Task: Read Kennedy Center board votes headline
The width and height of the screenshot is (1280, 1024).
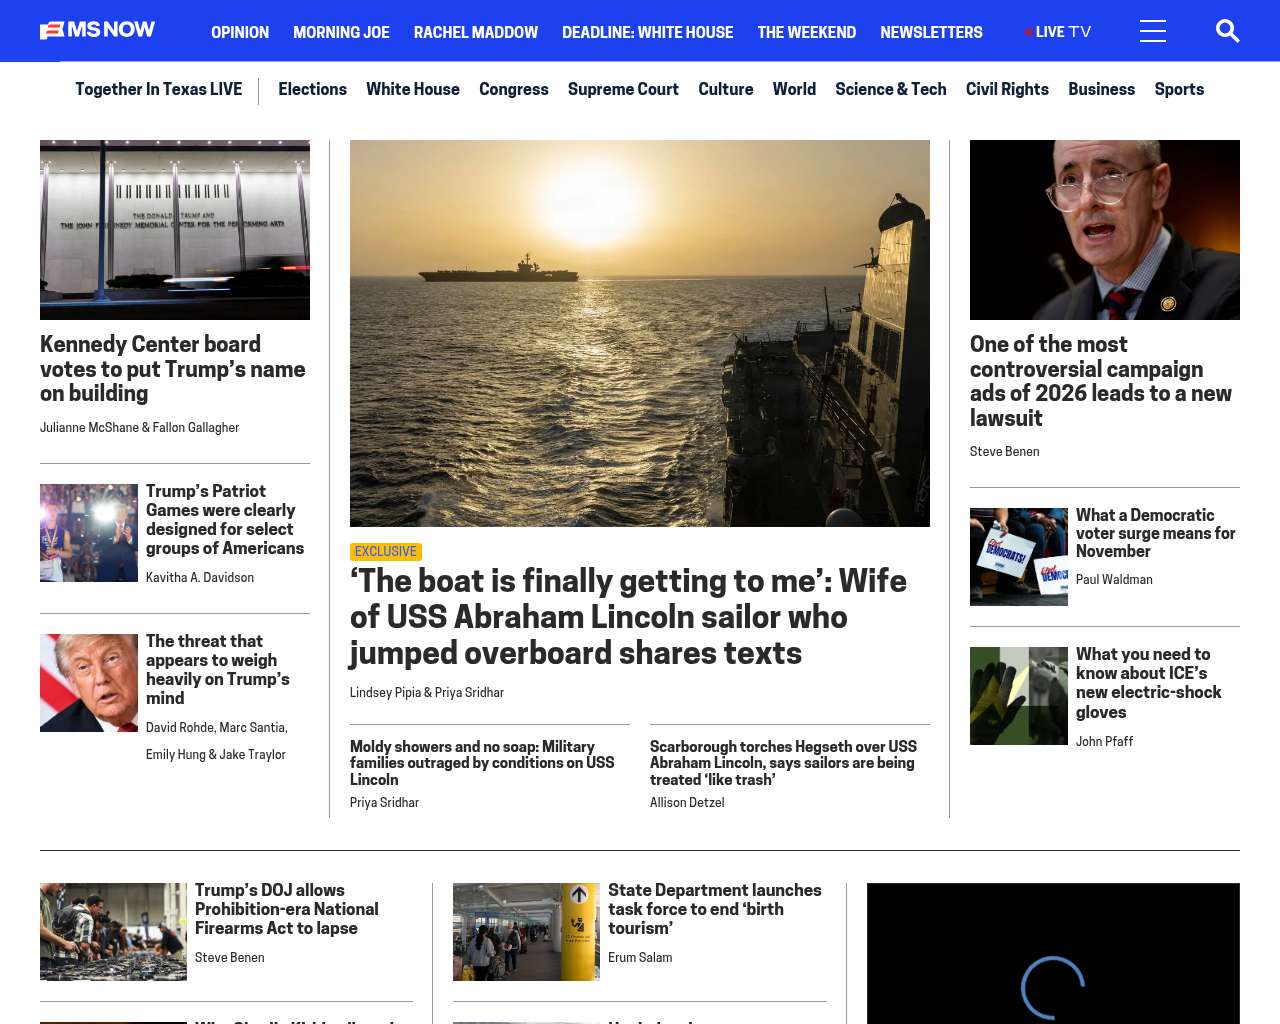Action: 173,369
